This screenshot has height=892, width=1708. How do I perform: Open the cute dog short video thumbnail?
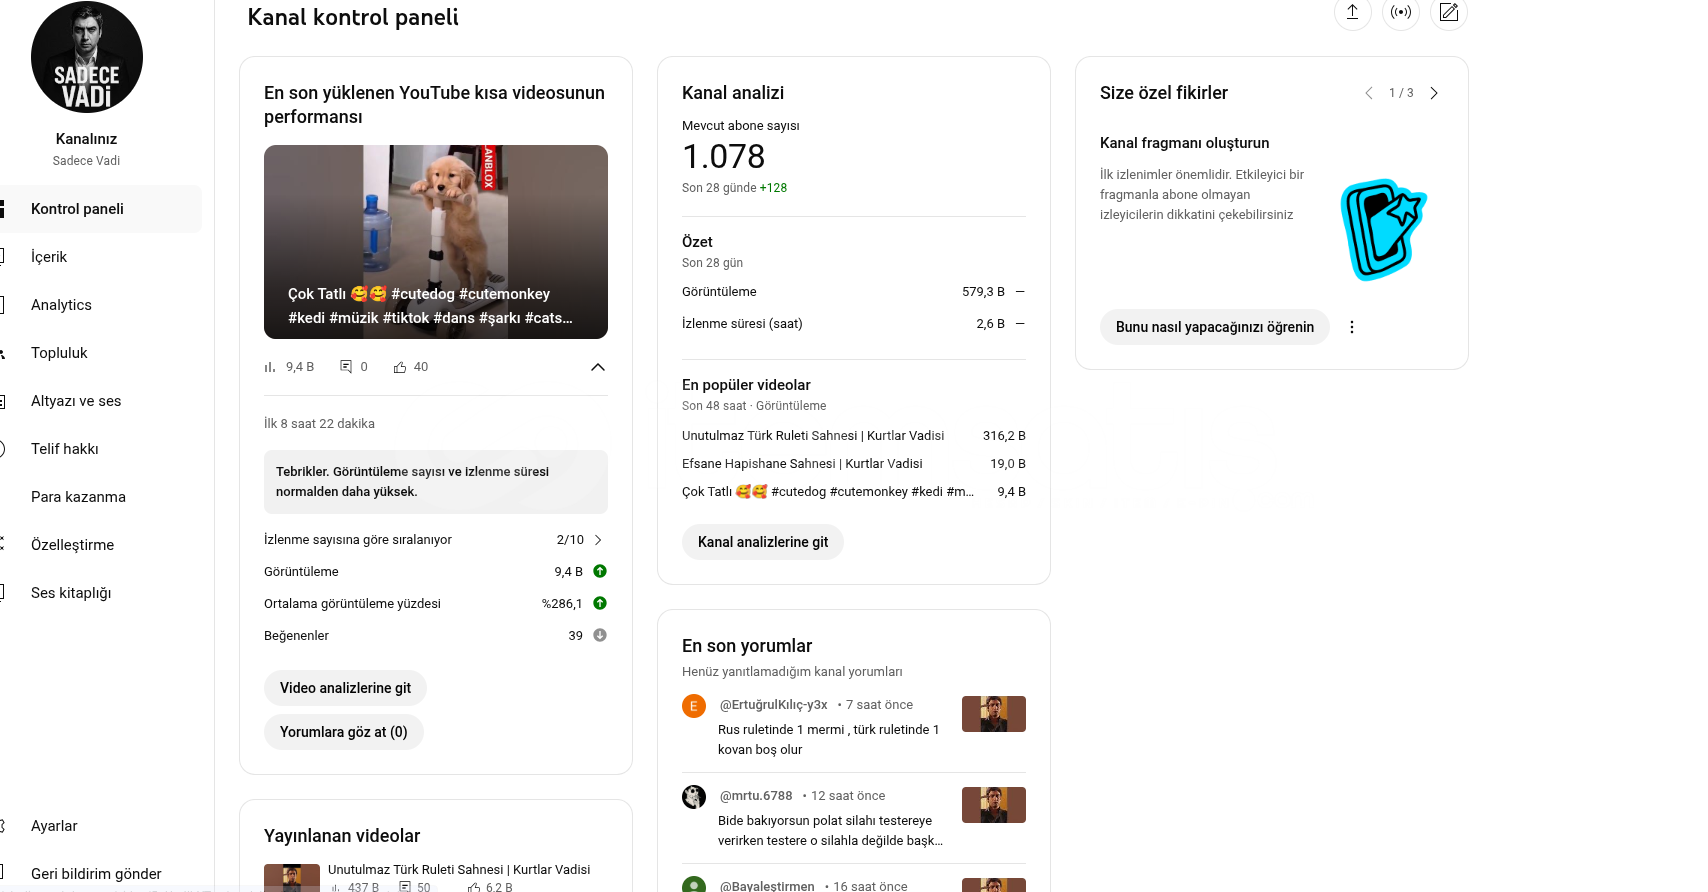(436, 242)
